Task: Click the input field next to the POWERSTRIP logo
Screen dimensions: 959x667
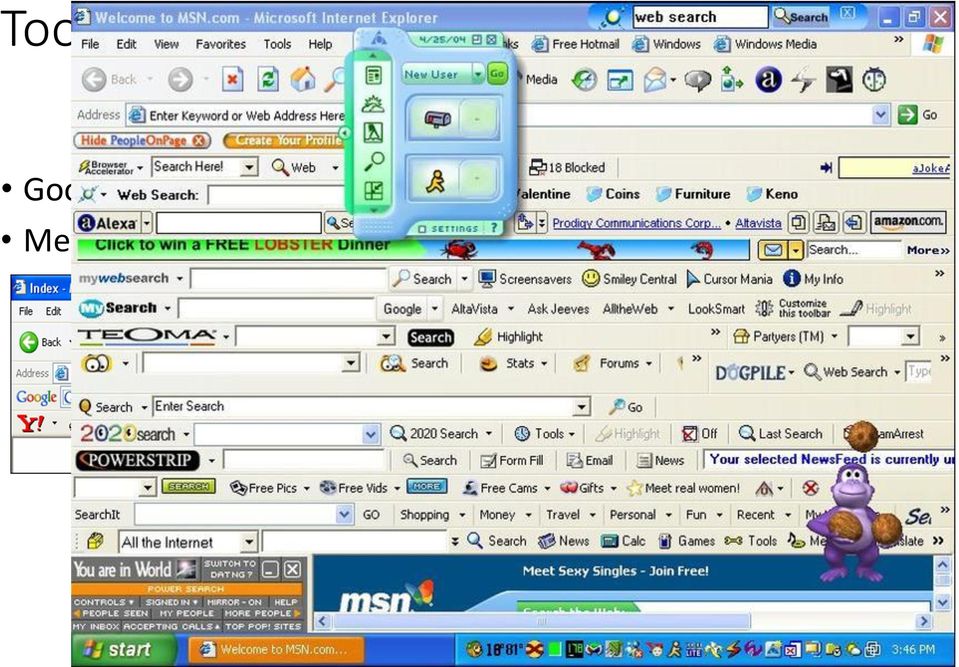Action: click(x=303, y=460)
